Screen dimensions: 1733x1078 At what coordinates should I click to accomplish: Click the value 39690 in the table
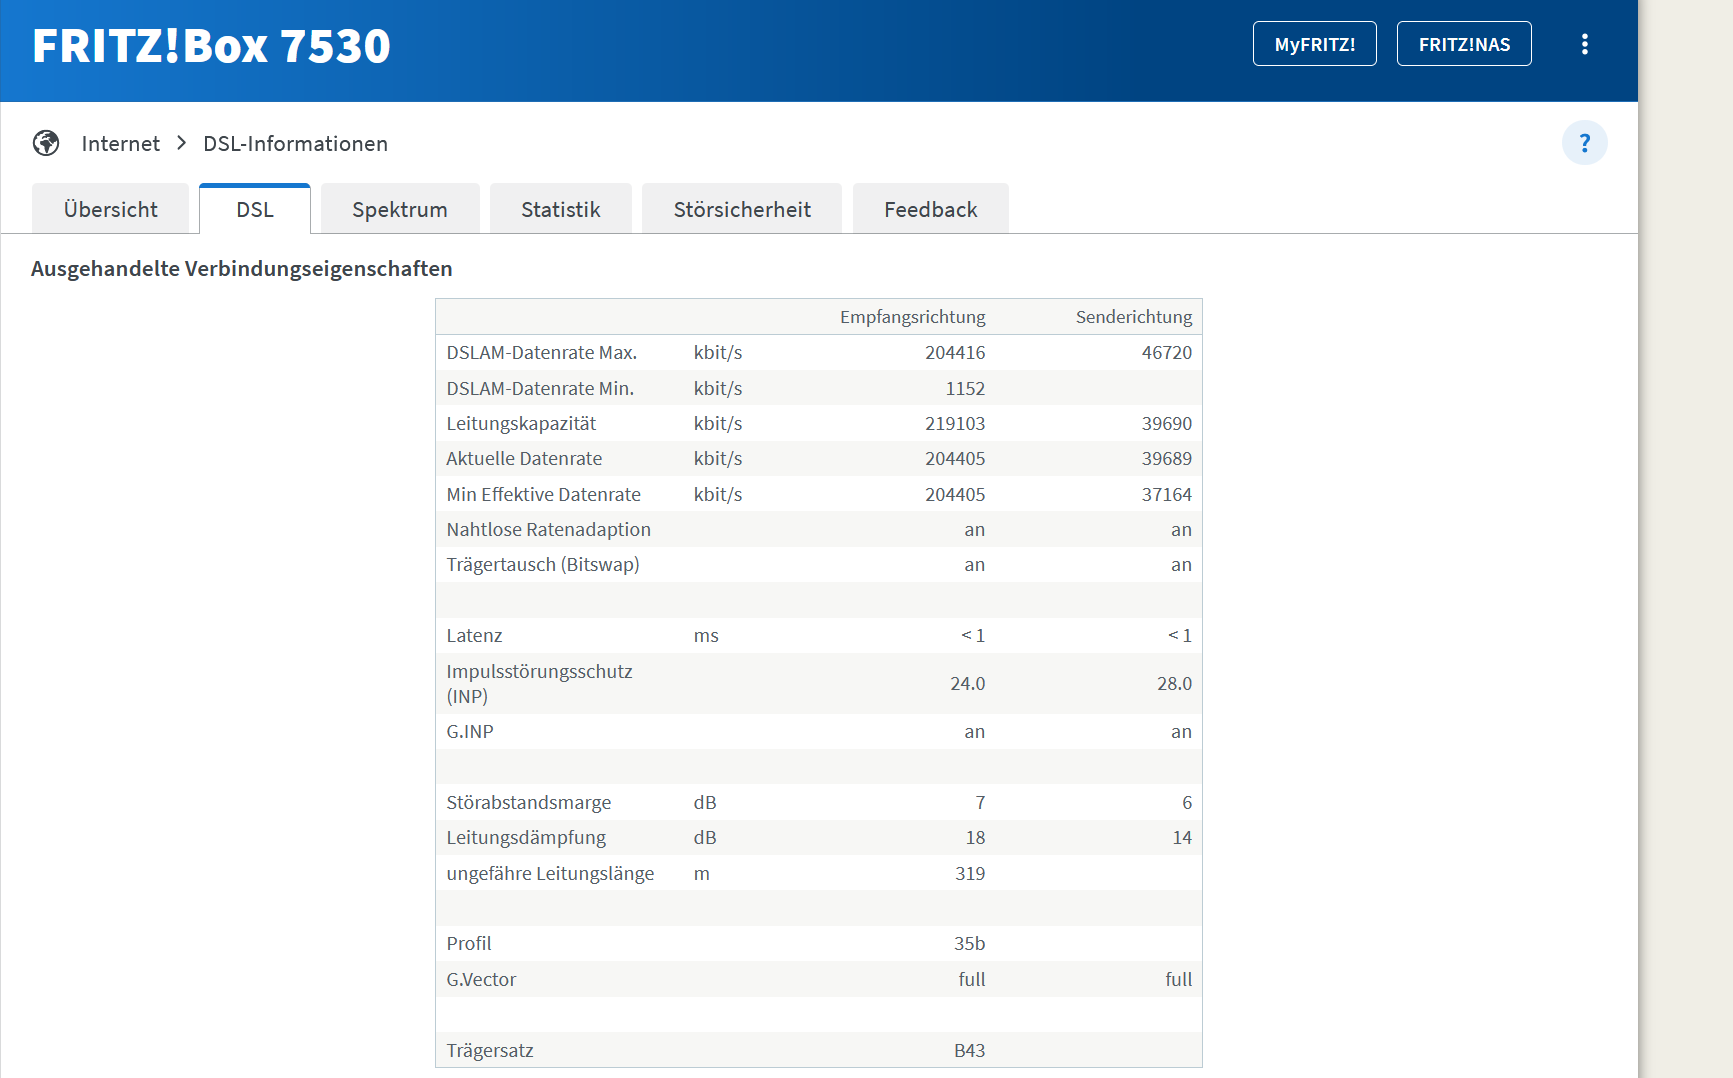click(x=1167, y=423)
